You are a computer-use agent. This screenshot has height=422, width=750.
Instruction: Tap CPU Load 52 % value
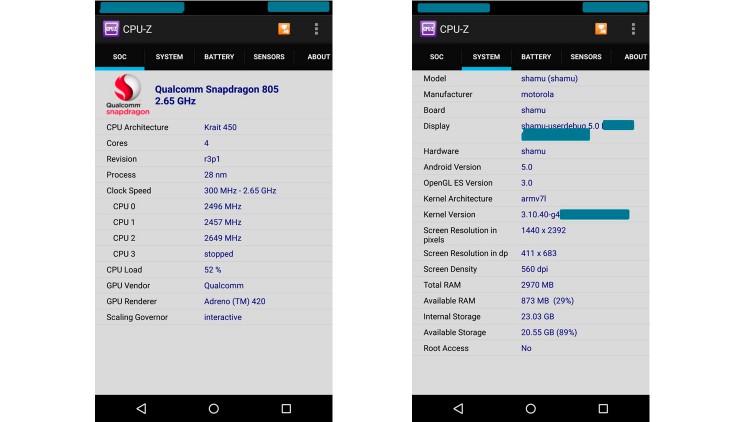coord(212,270)
